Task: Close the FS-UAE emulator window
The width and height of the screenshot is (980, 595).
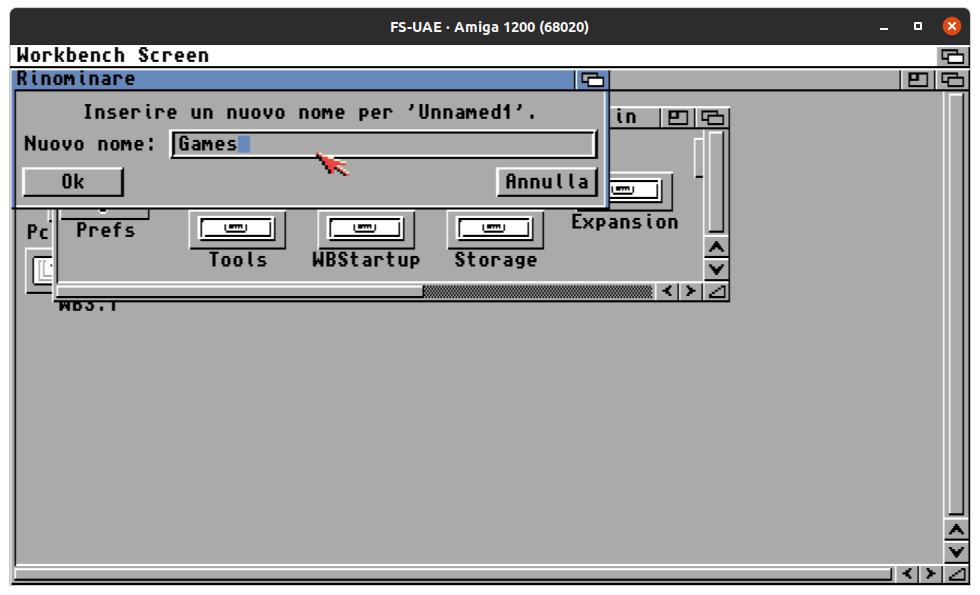Action: [951, 26]
